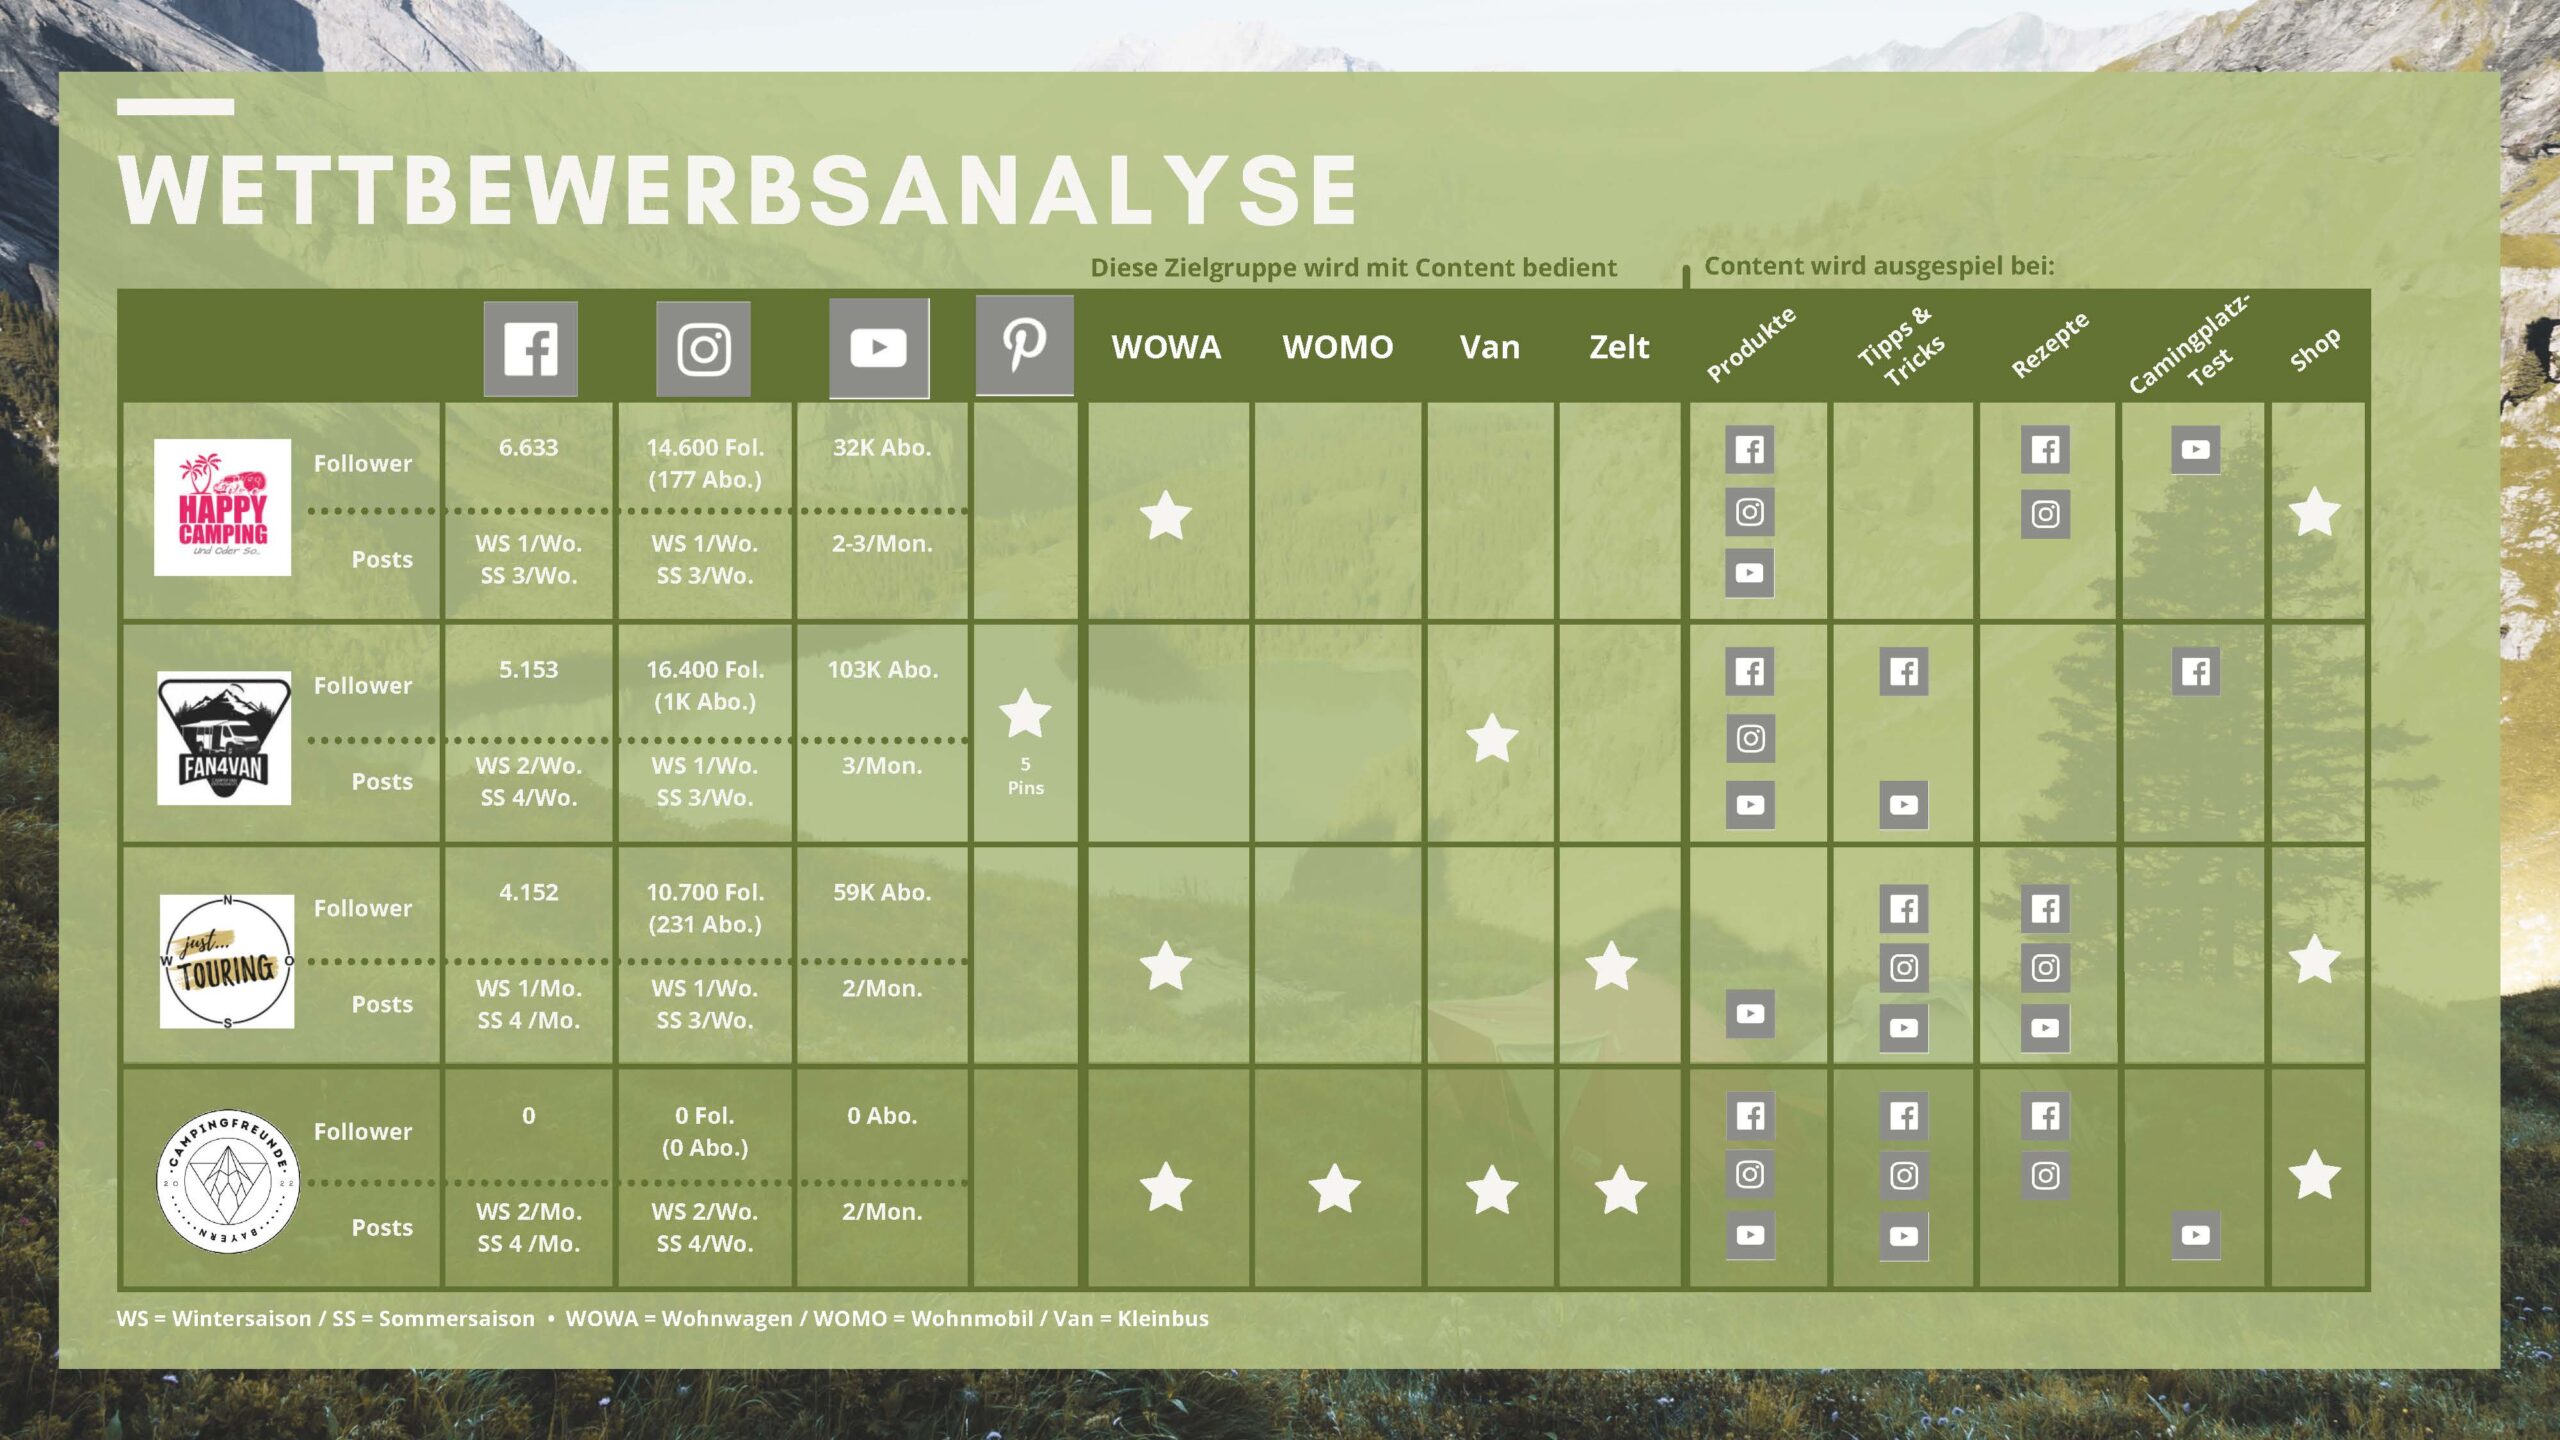Click the '103K Abo.' YouTube value
2560x1440 pixels.
click(x=882, y=670)
